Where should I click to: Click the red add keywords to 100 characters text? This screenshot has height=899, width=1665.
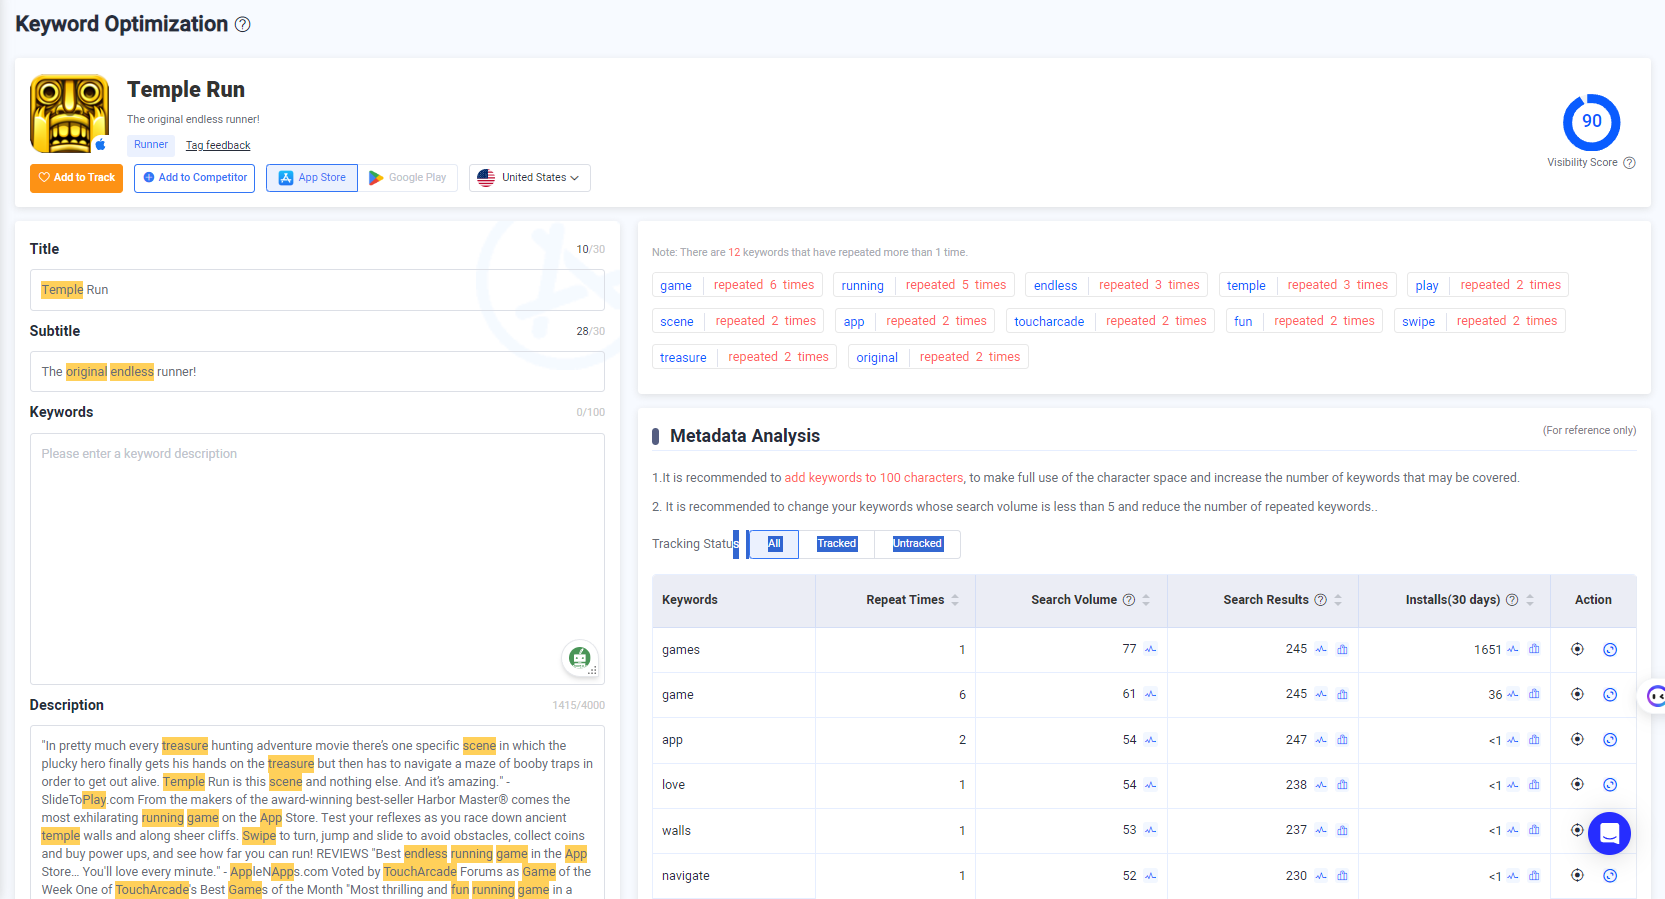coord(874,478)
